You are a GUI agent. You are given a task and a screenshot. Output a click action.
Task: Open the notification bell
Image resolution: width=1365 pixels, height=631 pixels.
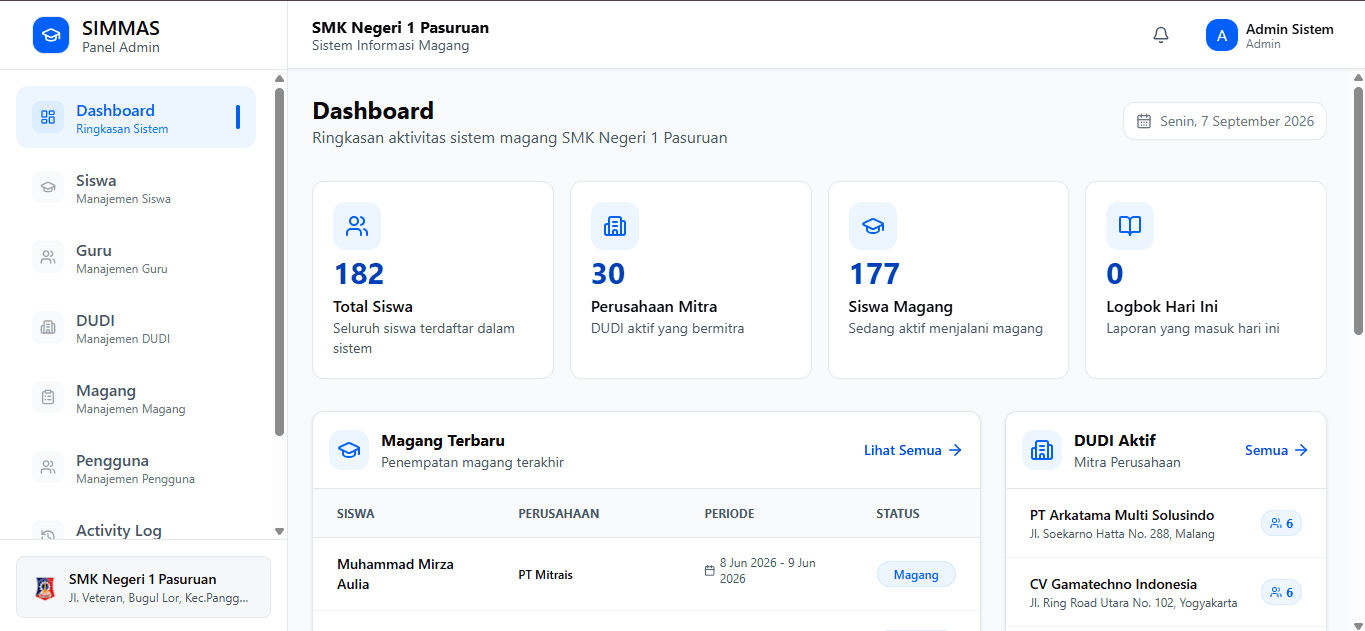1161,35
